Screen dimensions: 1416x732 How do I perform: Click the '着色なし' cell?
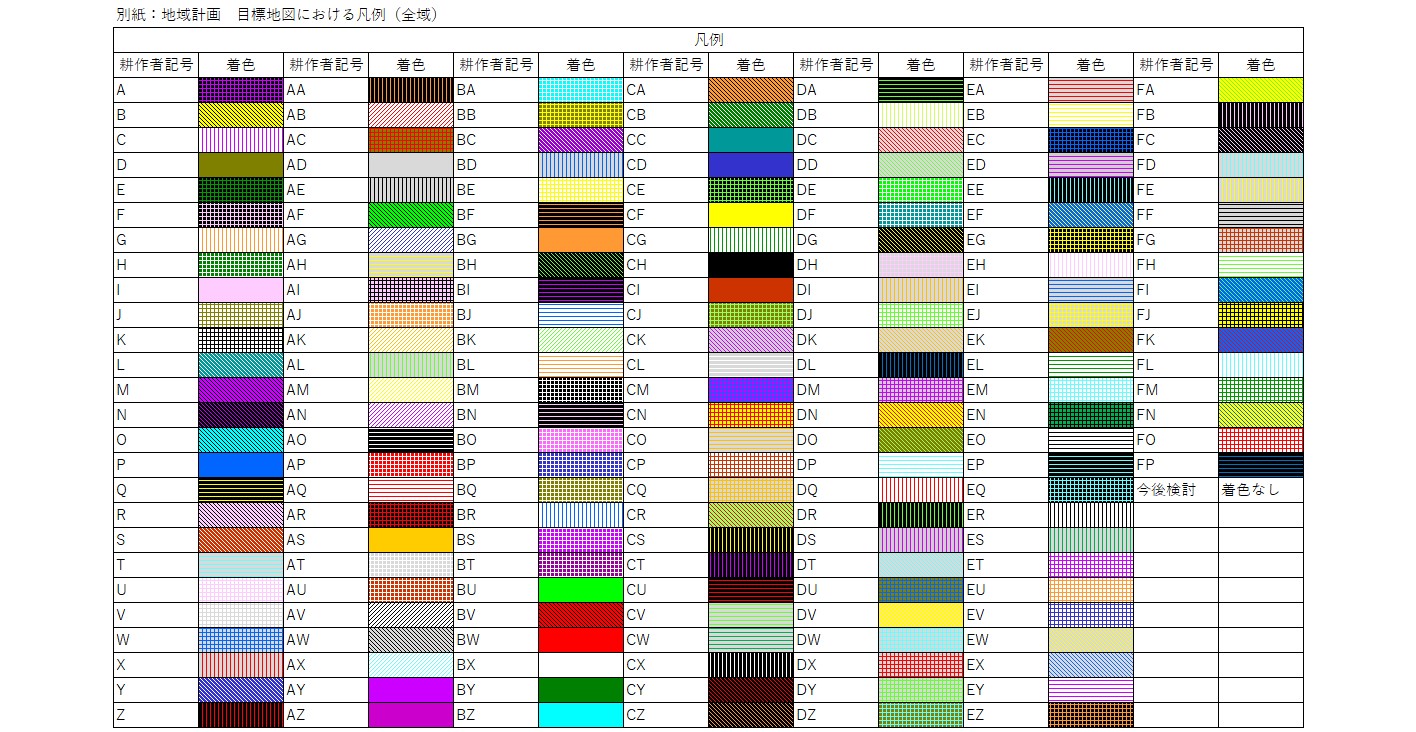click(1260, 490)
